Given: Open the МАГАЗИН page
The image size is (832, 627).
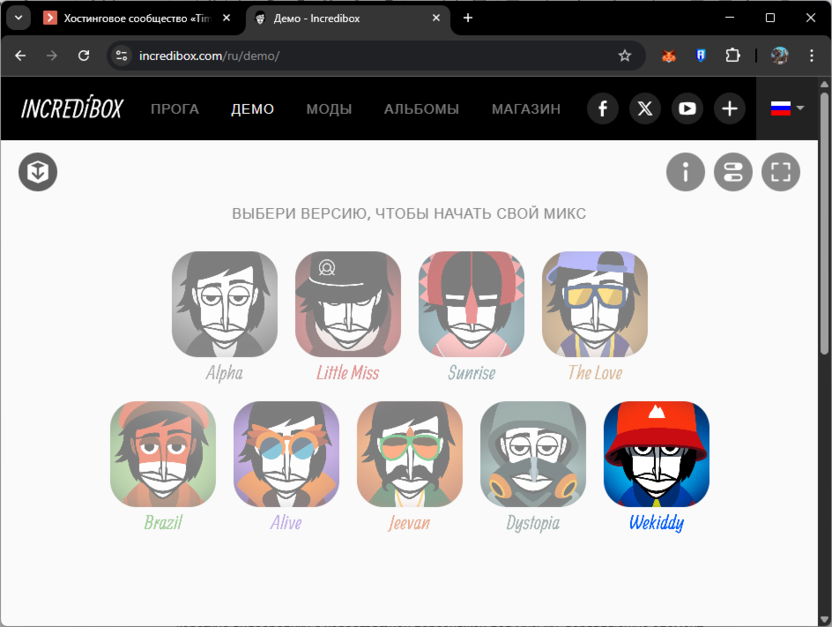Looking at the screenshot, I should pyautogui.click(x=526, y=109).
